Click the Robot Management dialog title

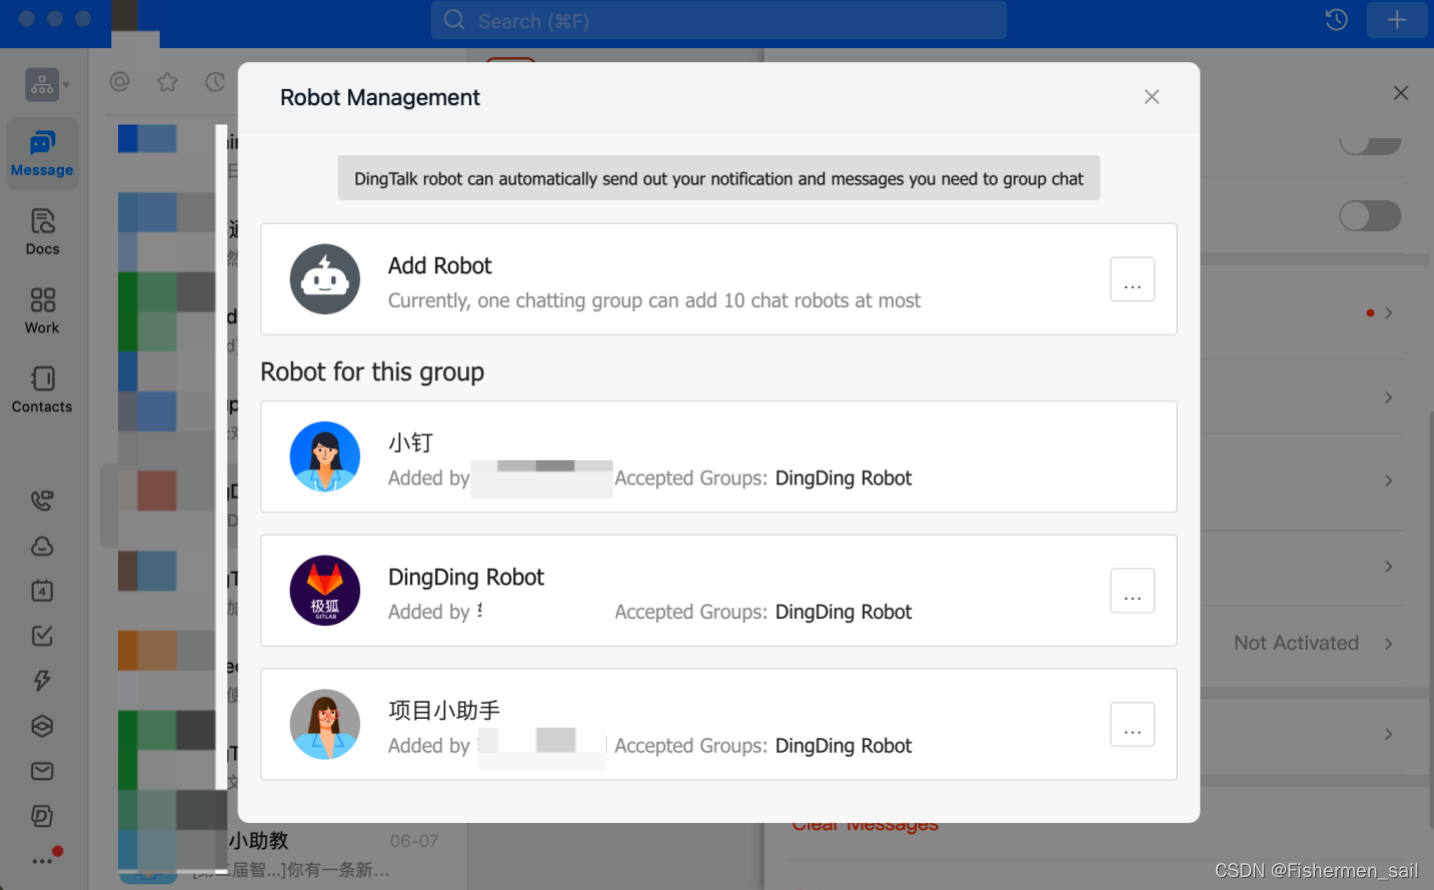(380, 97)
